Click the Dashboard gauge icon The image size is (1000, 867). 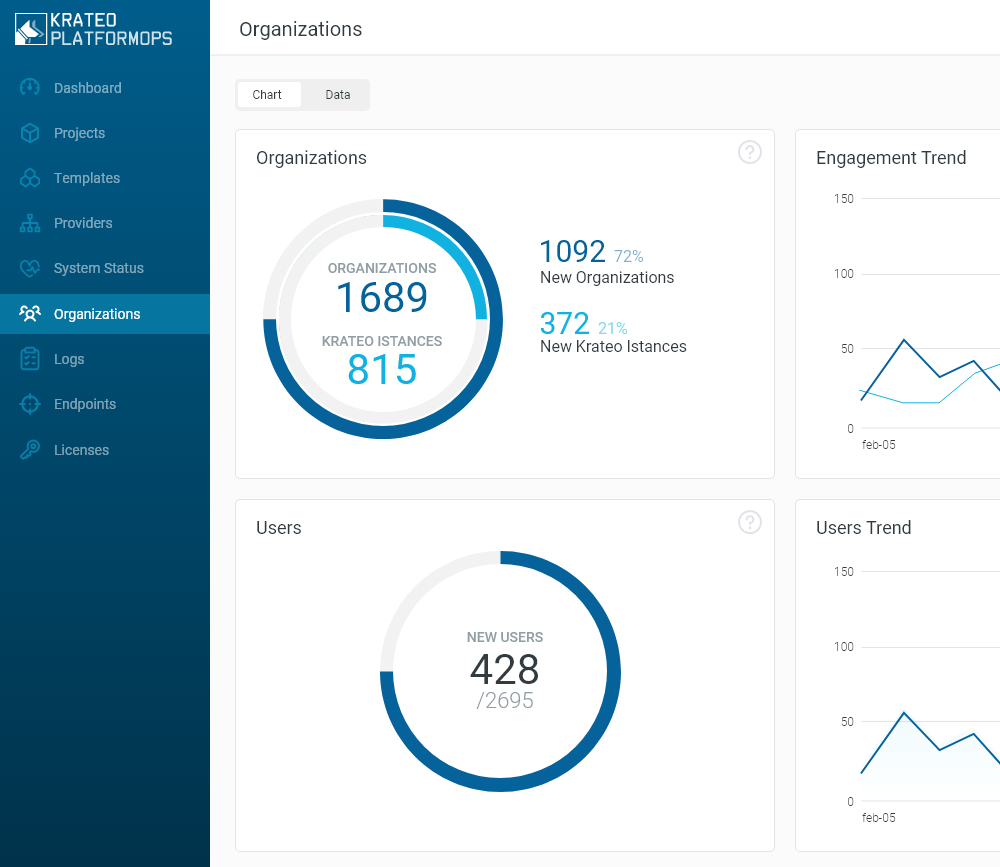click(30, 88)
